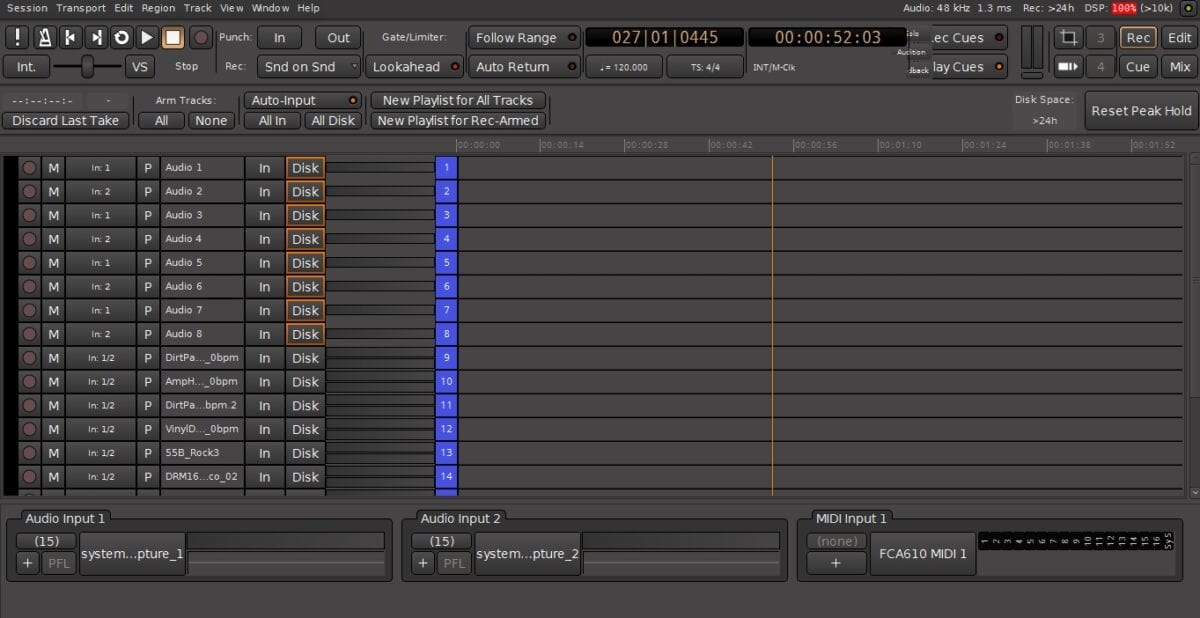Viewport: 1200px width, 618px height.
Task: Switch to the Mix tab
Action: click(x=1180, y=67)
